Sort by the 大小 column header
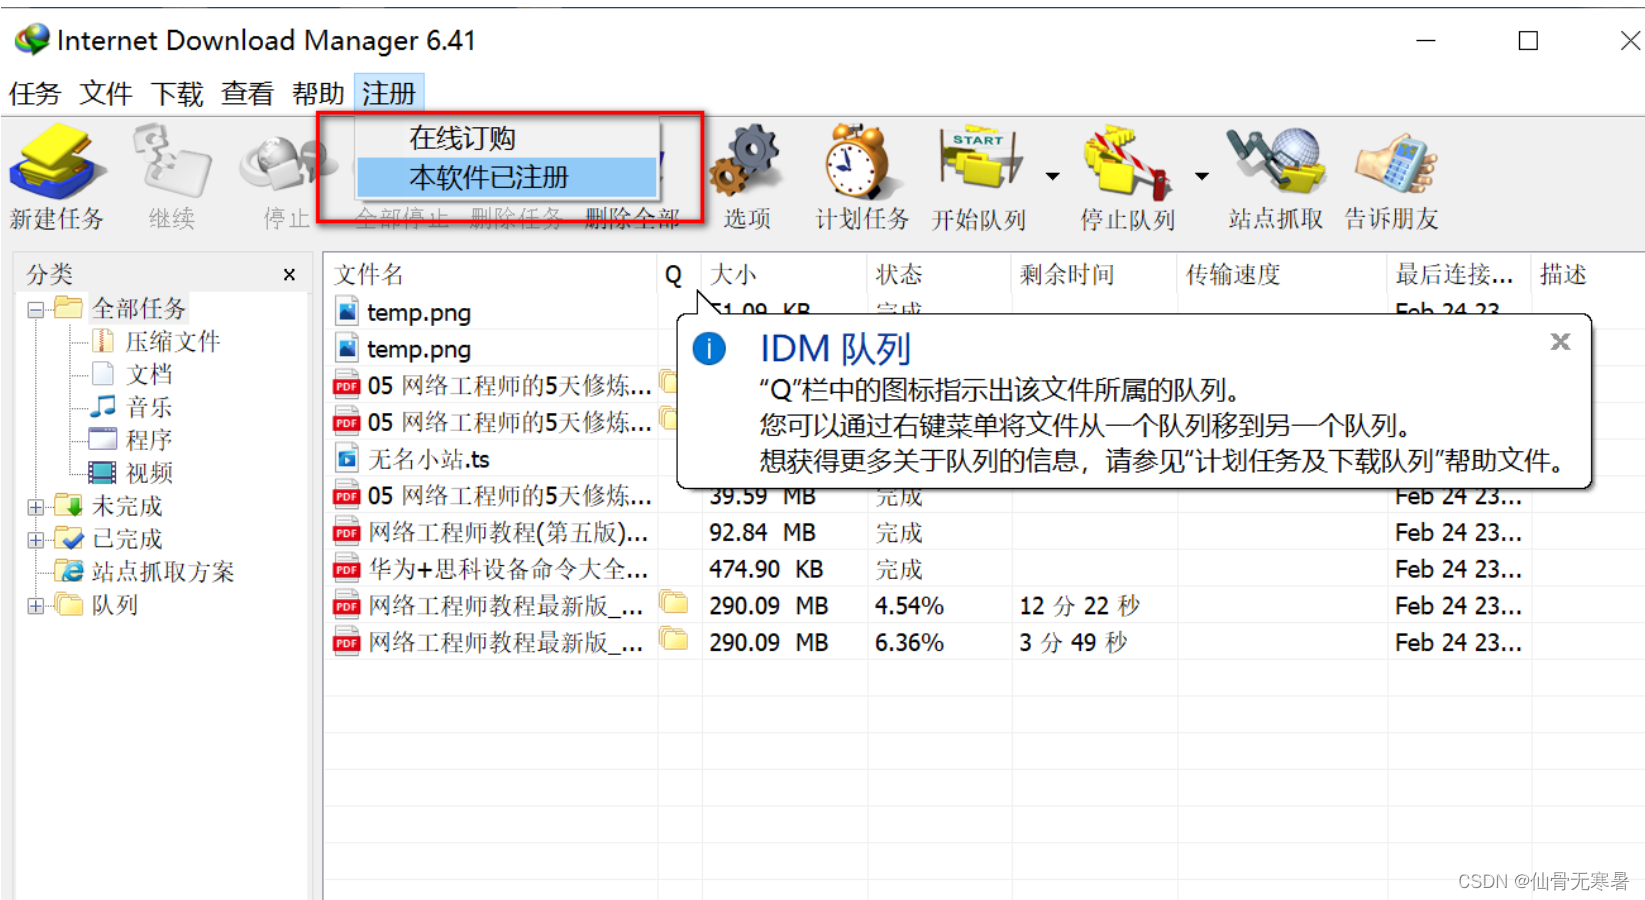 [x=784, y=275]
